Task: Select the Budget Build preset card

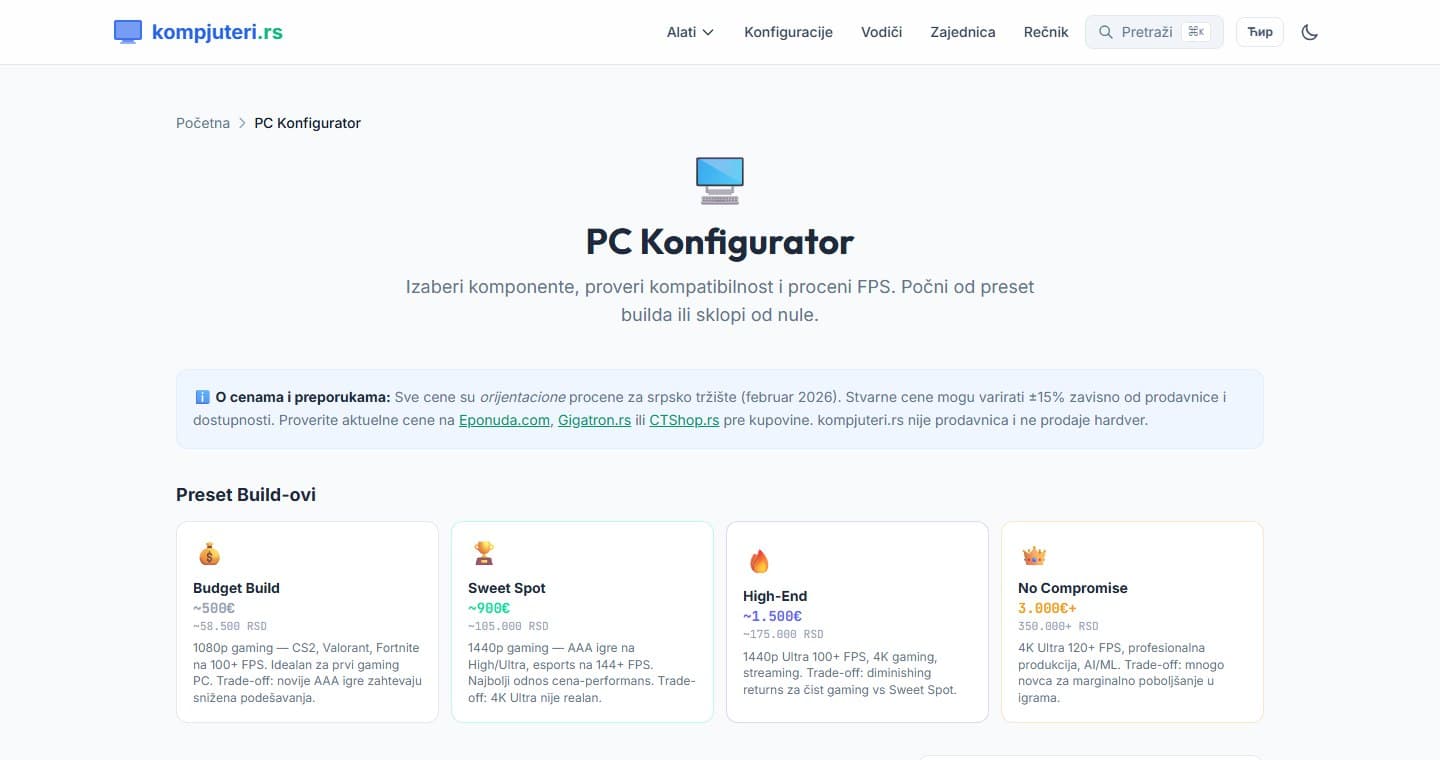Action: 307,621
